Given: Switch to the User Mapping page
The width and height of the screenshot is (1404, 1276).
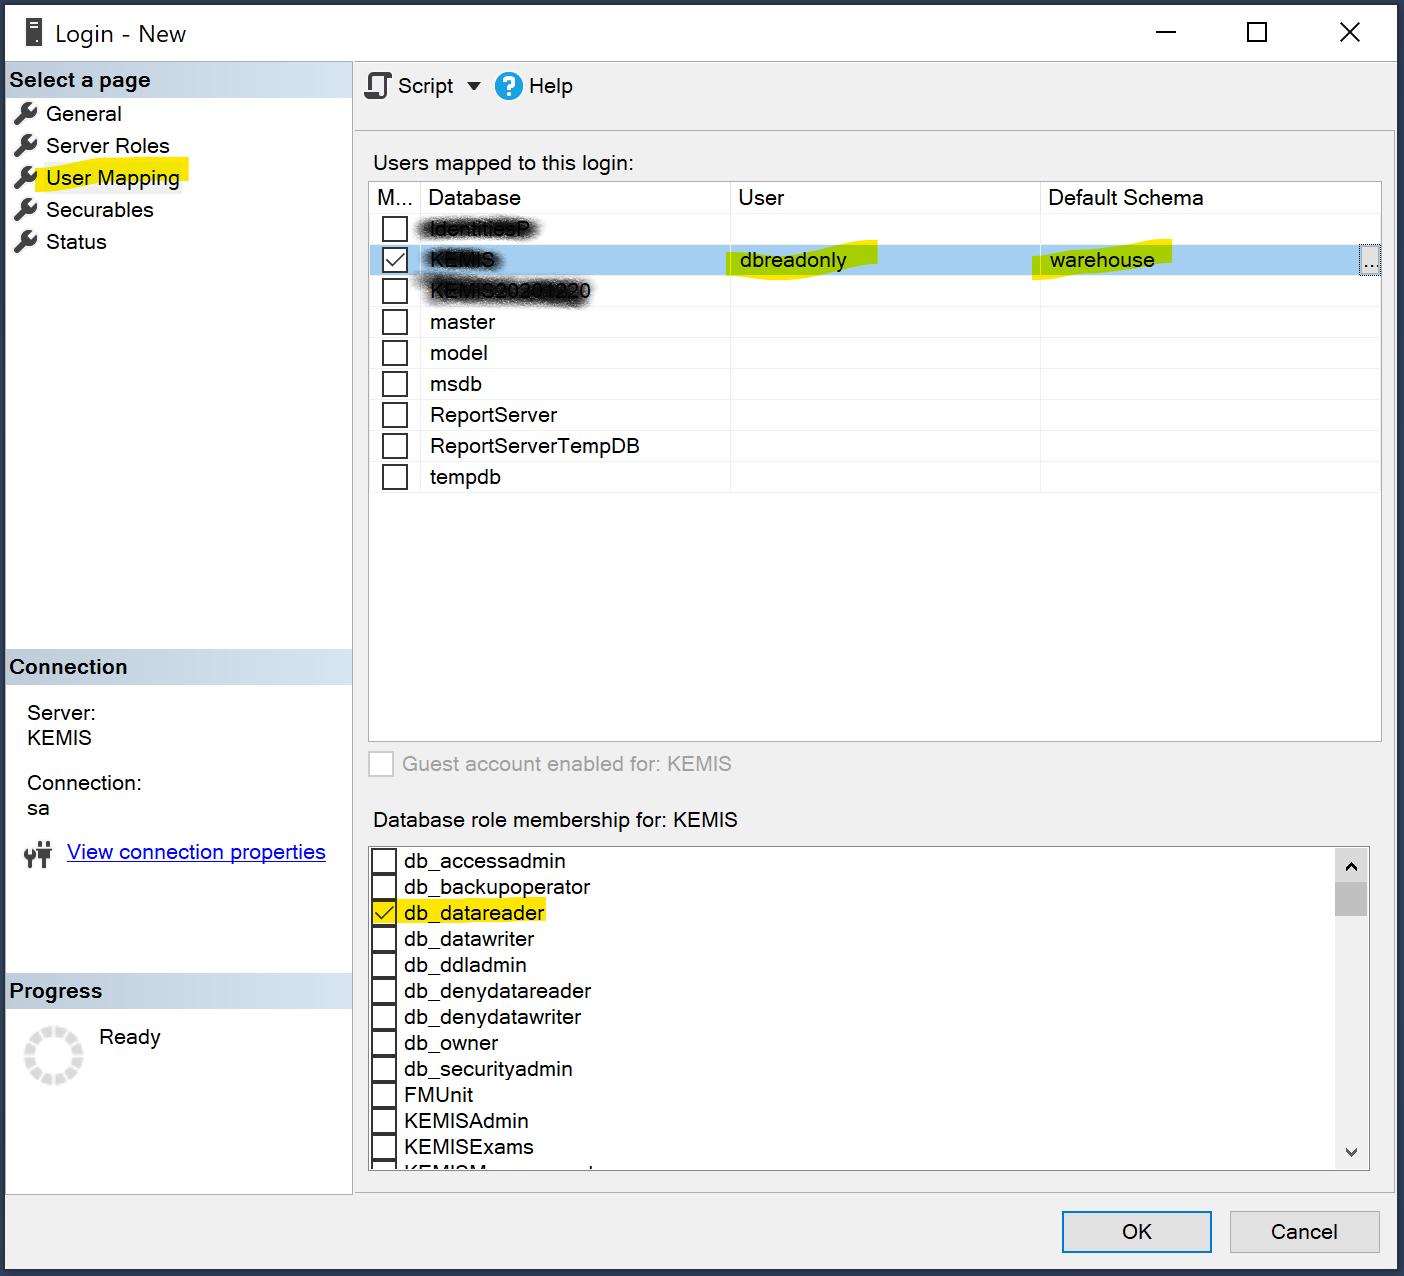Looking at the screenshot, I should (x=112, y=178).
